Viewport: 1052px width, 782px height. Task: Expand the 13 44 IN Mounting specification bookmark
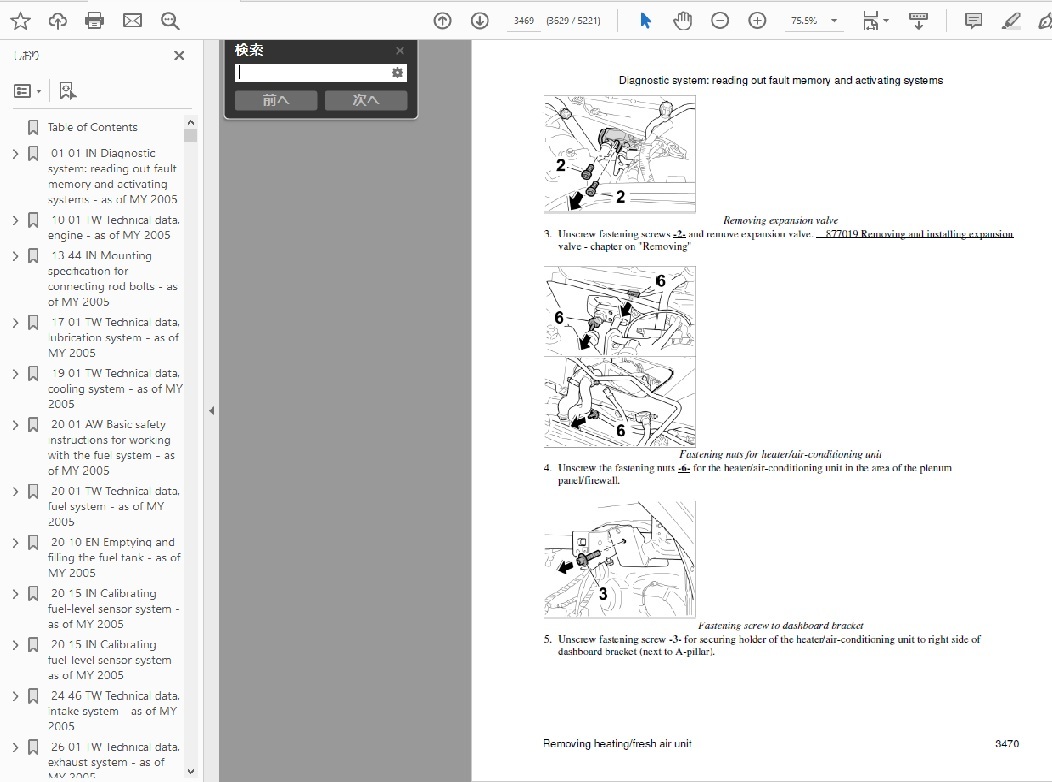point(15,256)
